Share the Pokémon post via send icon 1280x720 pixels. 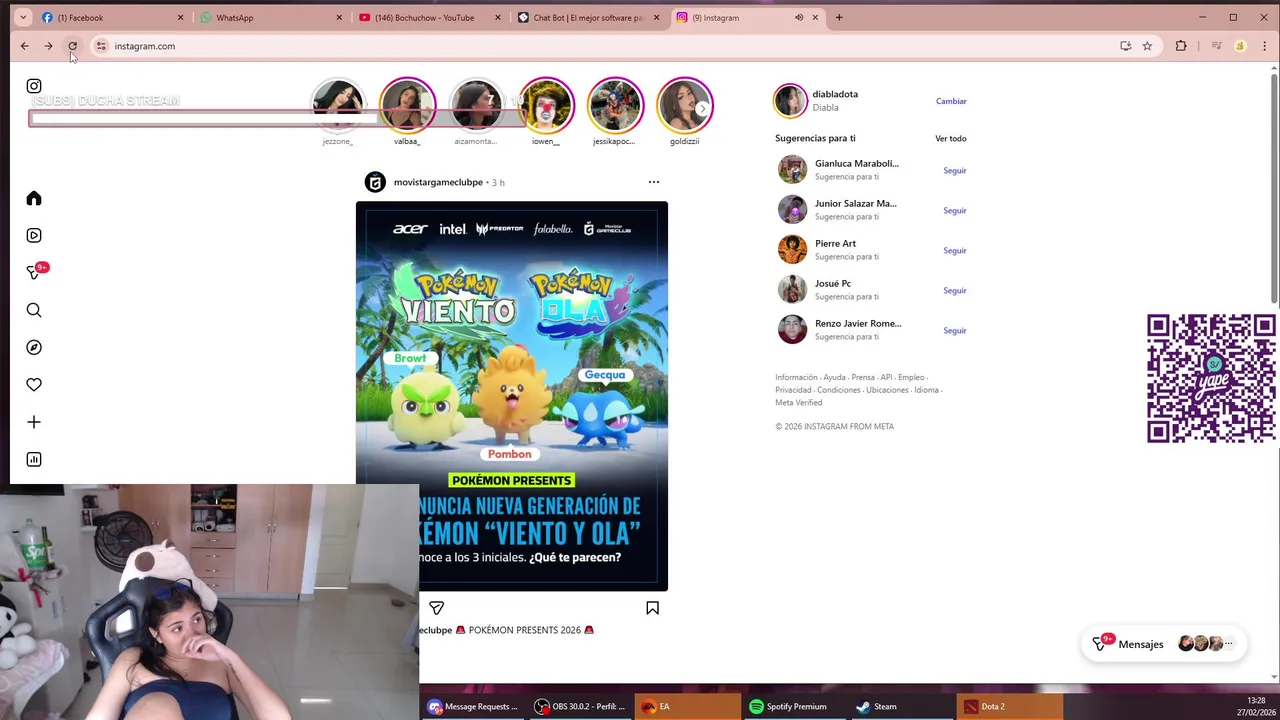(x=436, y=608)
